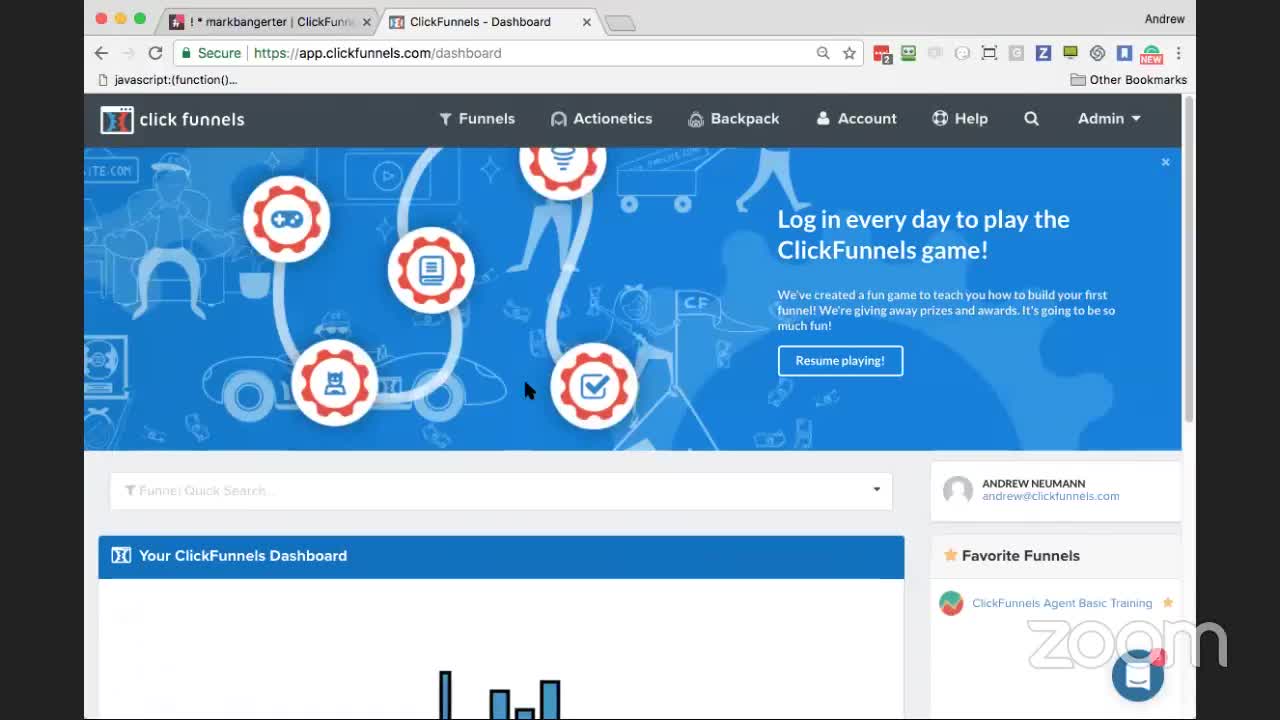Click the spiral extension icon
The width and height of the screenshot is (1280, 720).
click(x=1097, y=53)
